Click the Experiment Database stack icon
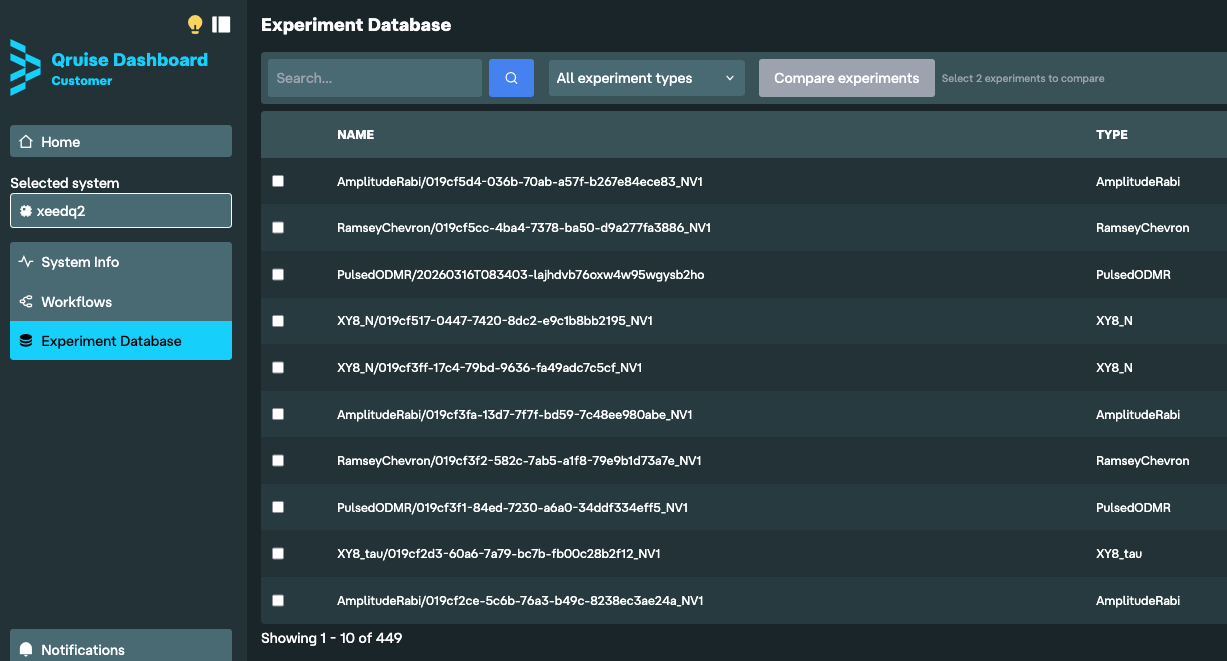Screen dimensions: 1227x661 click(x=25, y=340)
